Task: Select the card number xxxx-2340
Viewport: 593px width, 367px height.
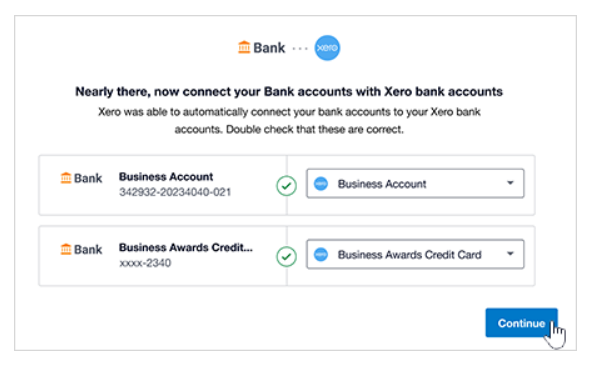Action: 145,263
